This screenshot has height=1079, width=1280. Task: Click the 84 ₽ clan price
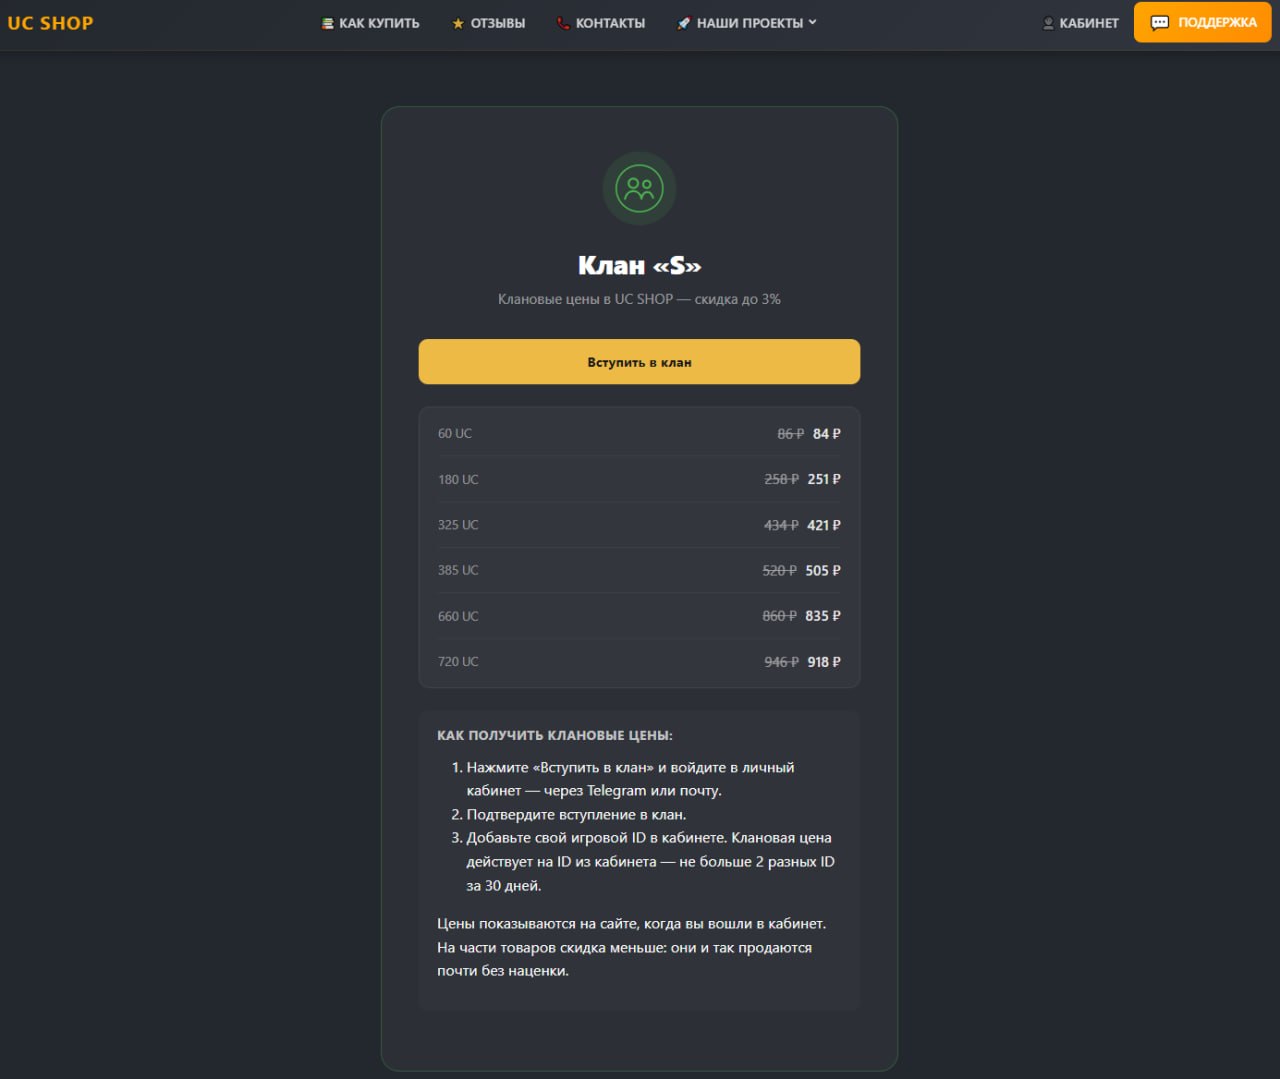[827, 434]
